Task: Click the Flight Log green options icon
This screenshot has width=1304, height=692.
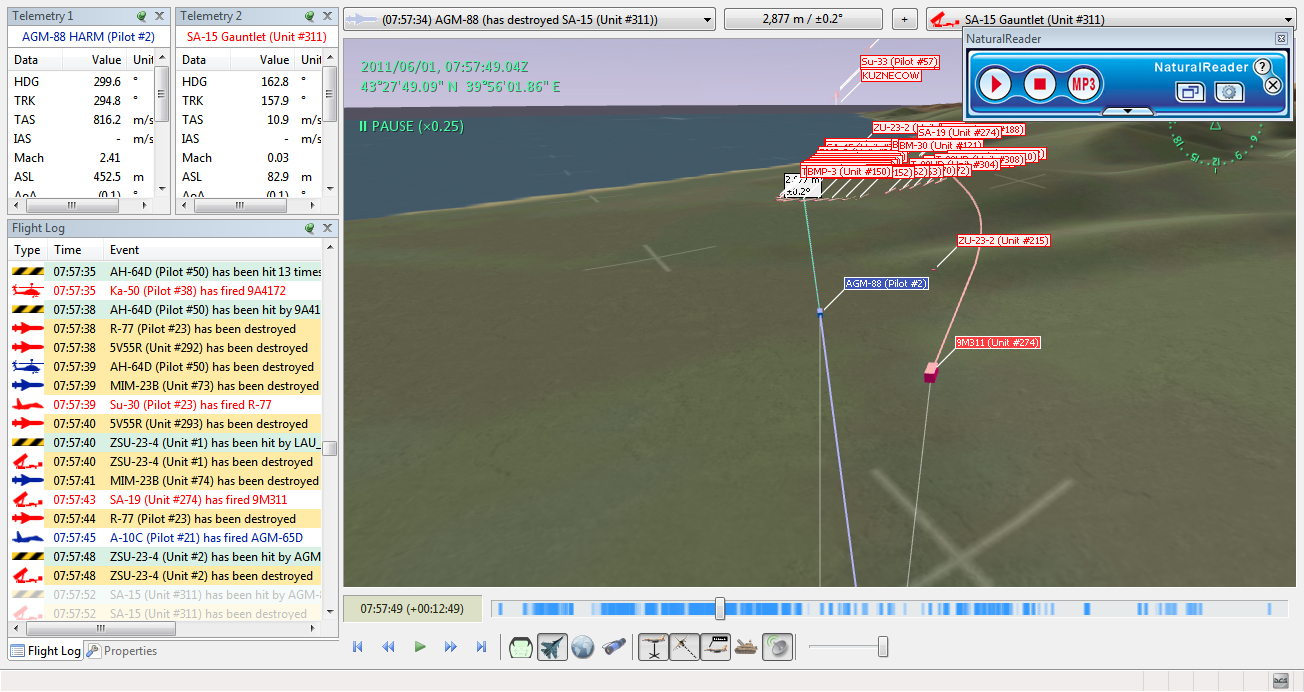Action: click(x=310, y=228)
